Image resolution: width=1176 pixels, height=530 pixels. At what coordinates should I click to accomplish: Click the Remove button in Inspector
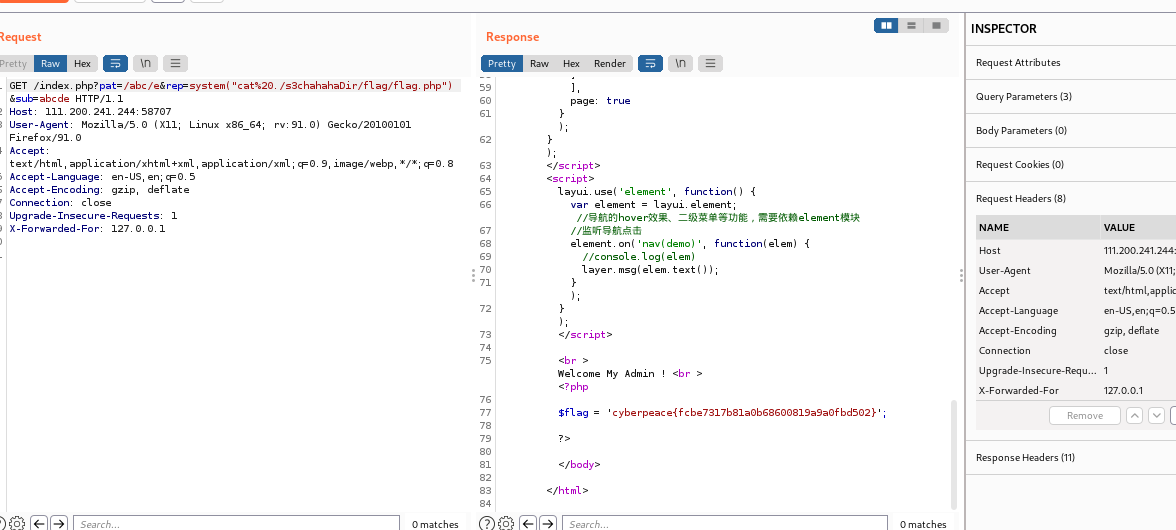point(1084,415)
